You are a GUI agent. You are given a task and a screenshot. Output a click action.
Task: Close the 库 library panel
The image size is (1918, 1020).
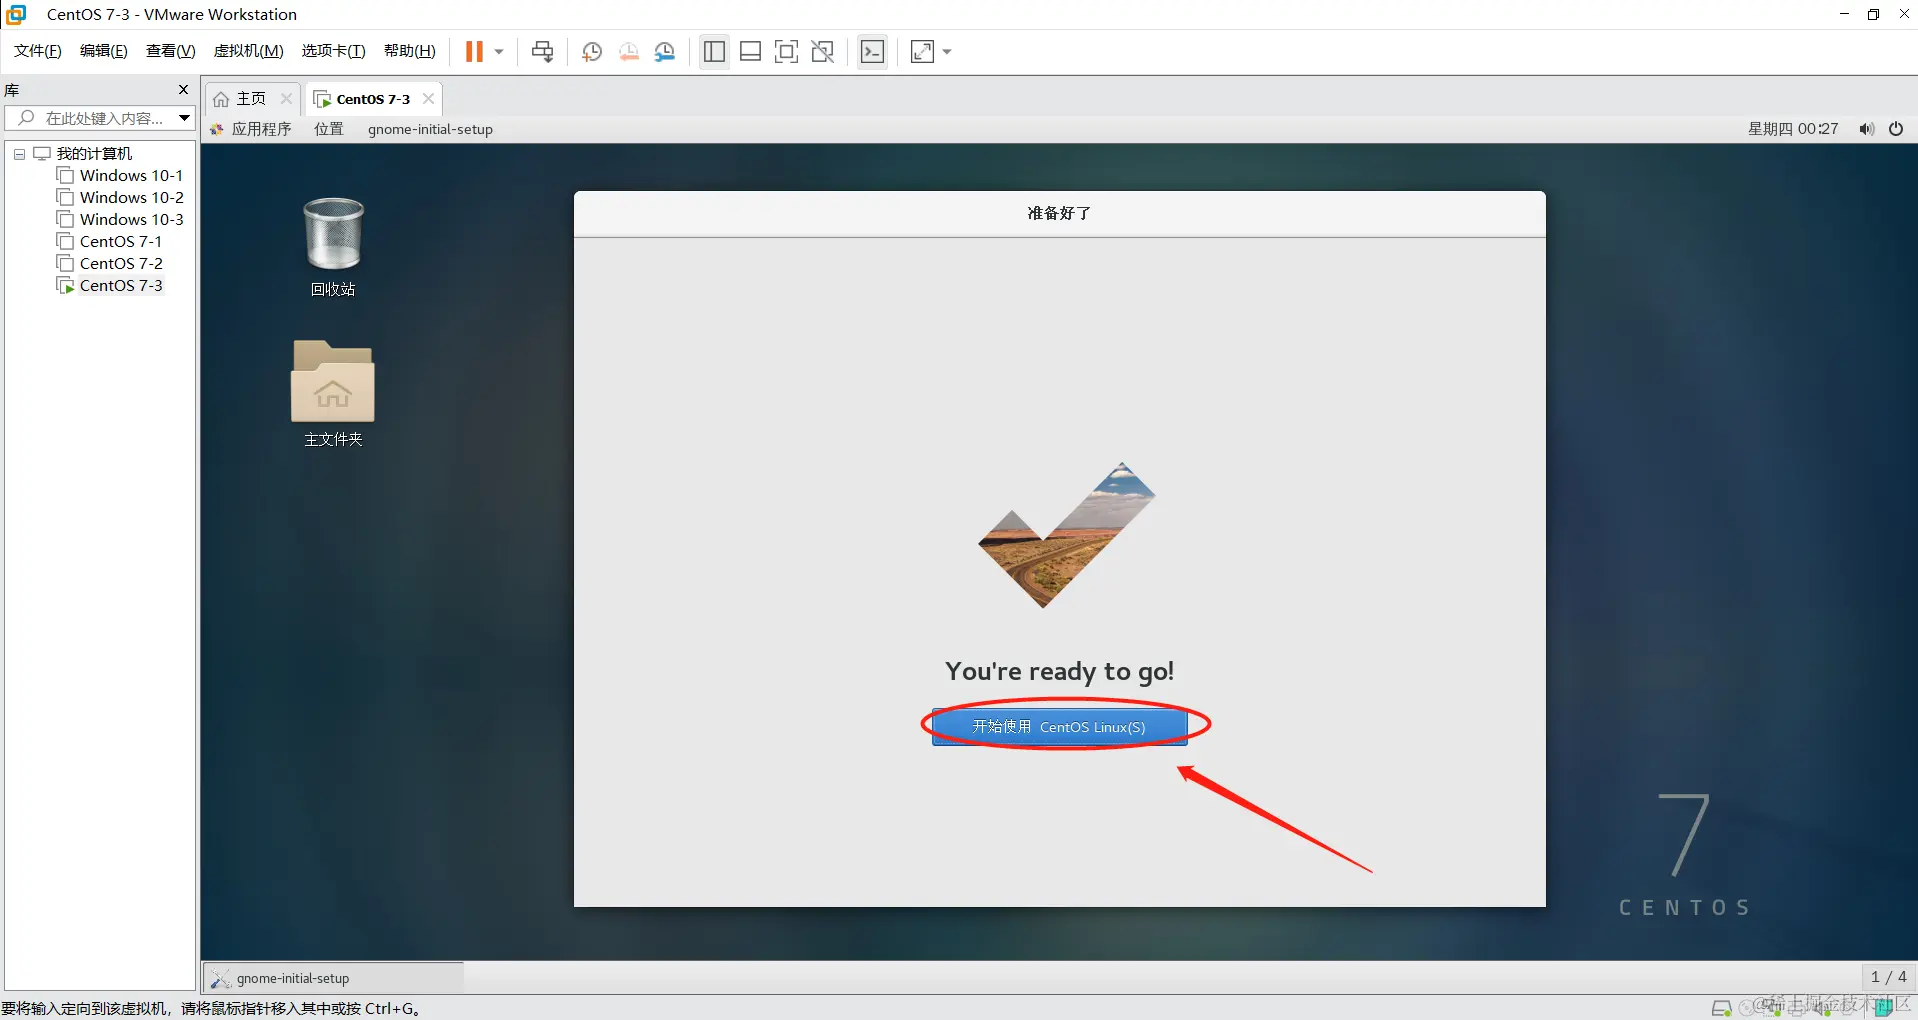click(183, 90)
